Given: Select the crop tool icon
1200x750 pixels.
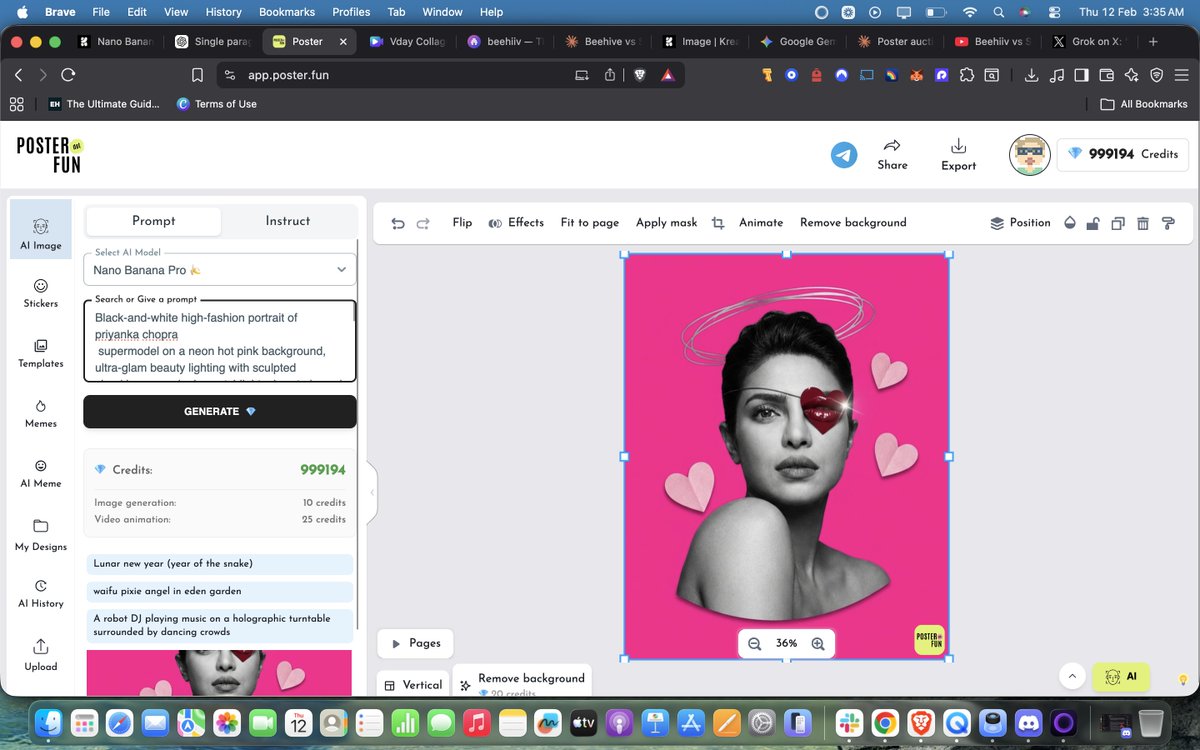Looking at the screenshot, I should (718, 223).
